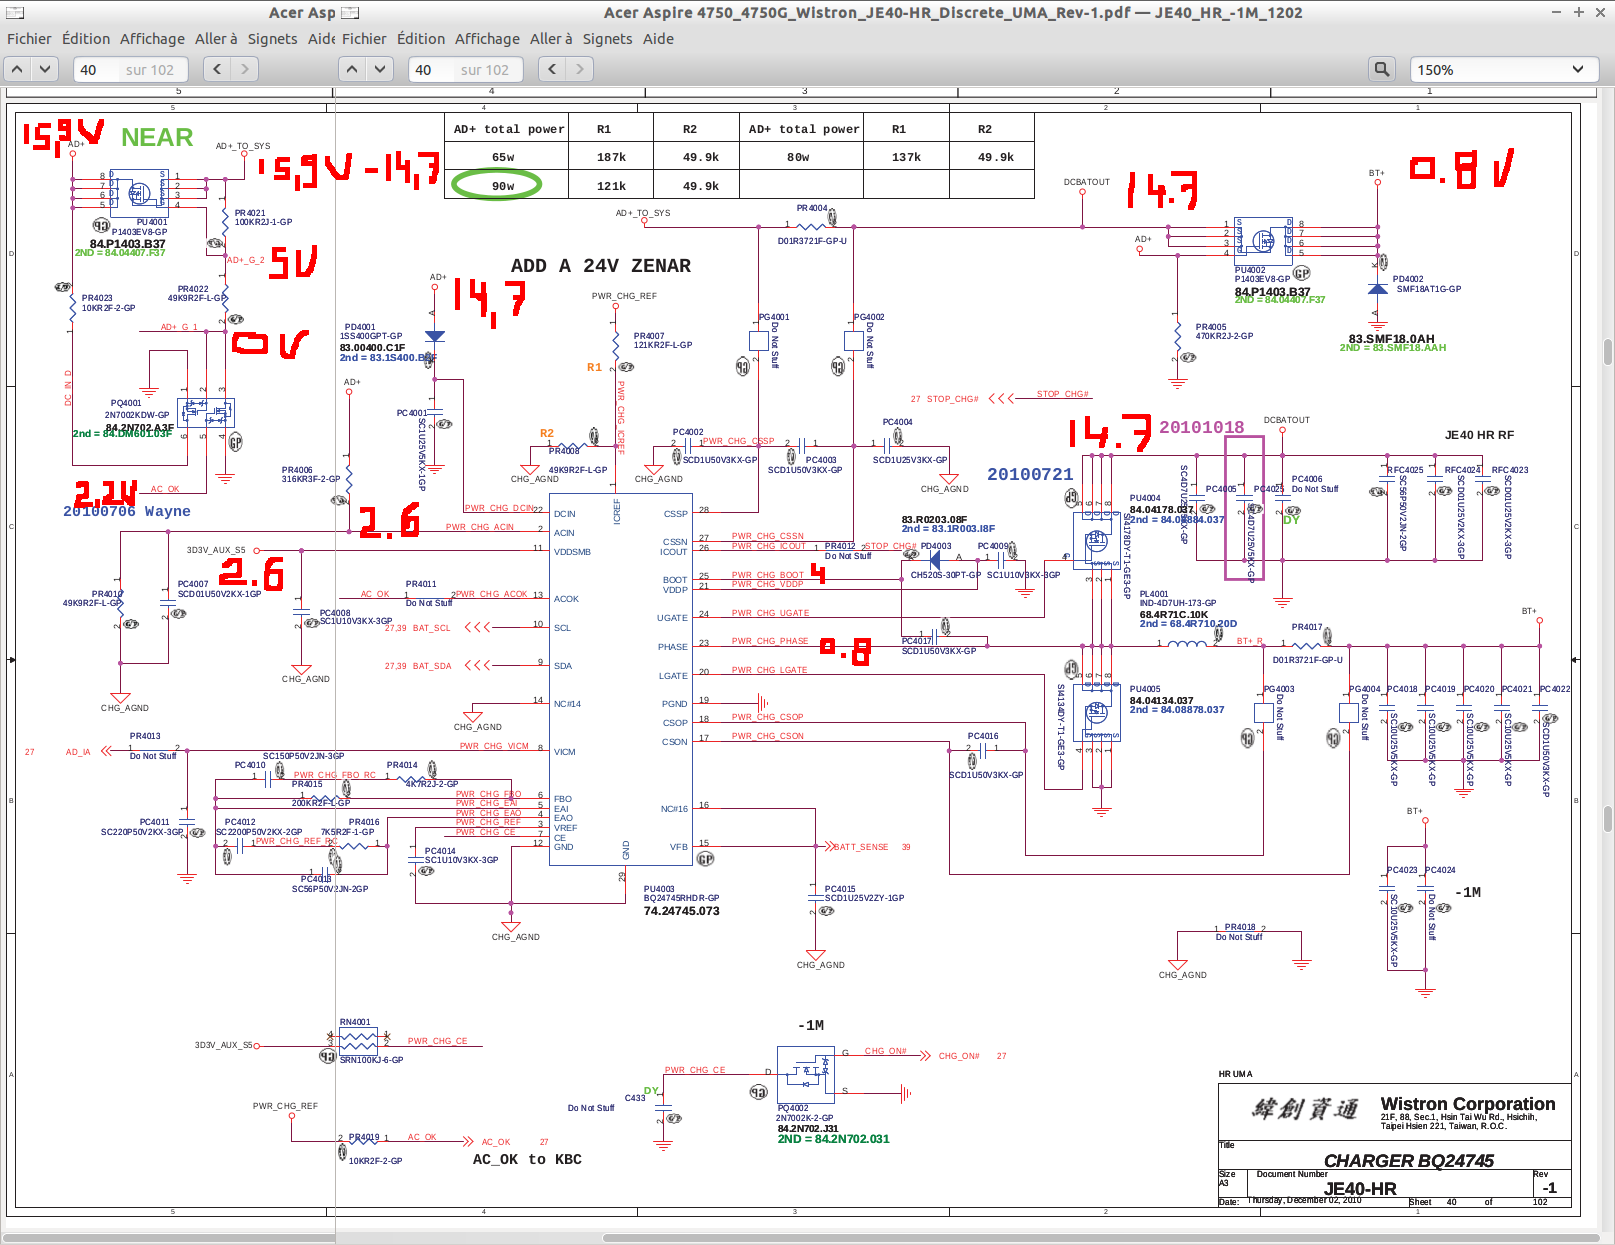Click 'STOP_CHG#' net label near top
1615x1245 pixels.
(x=1062, y=394)
